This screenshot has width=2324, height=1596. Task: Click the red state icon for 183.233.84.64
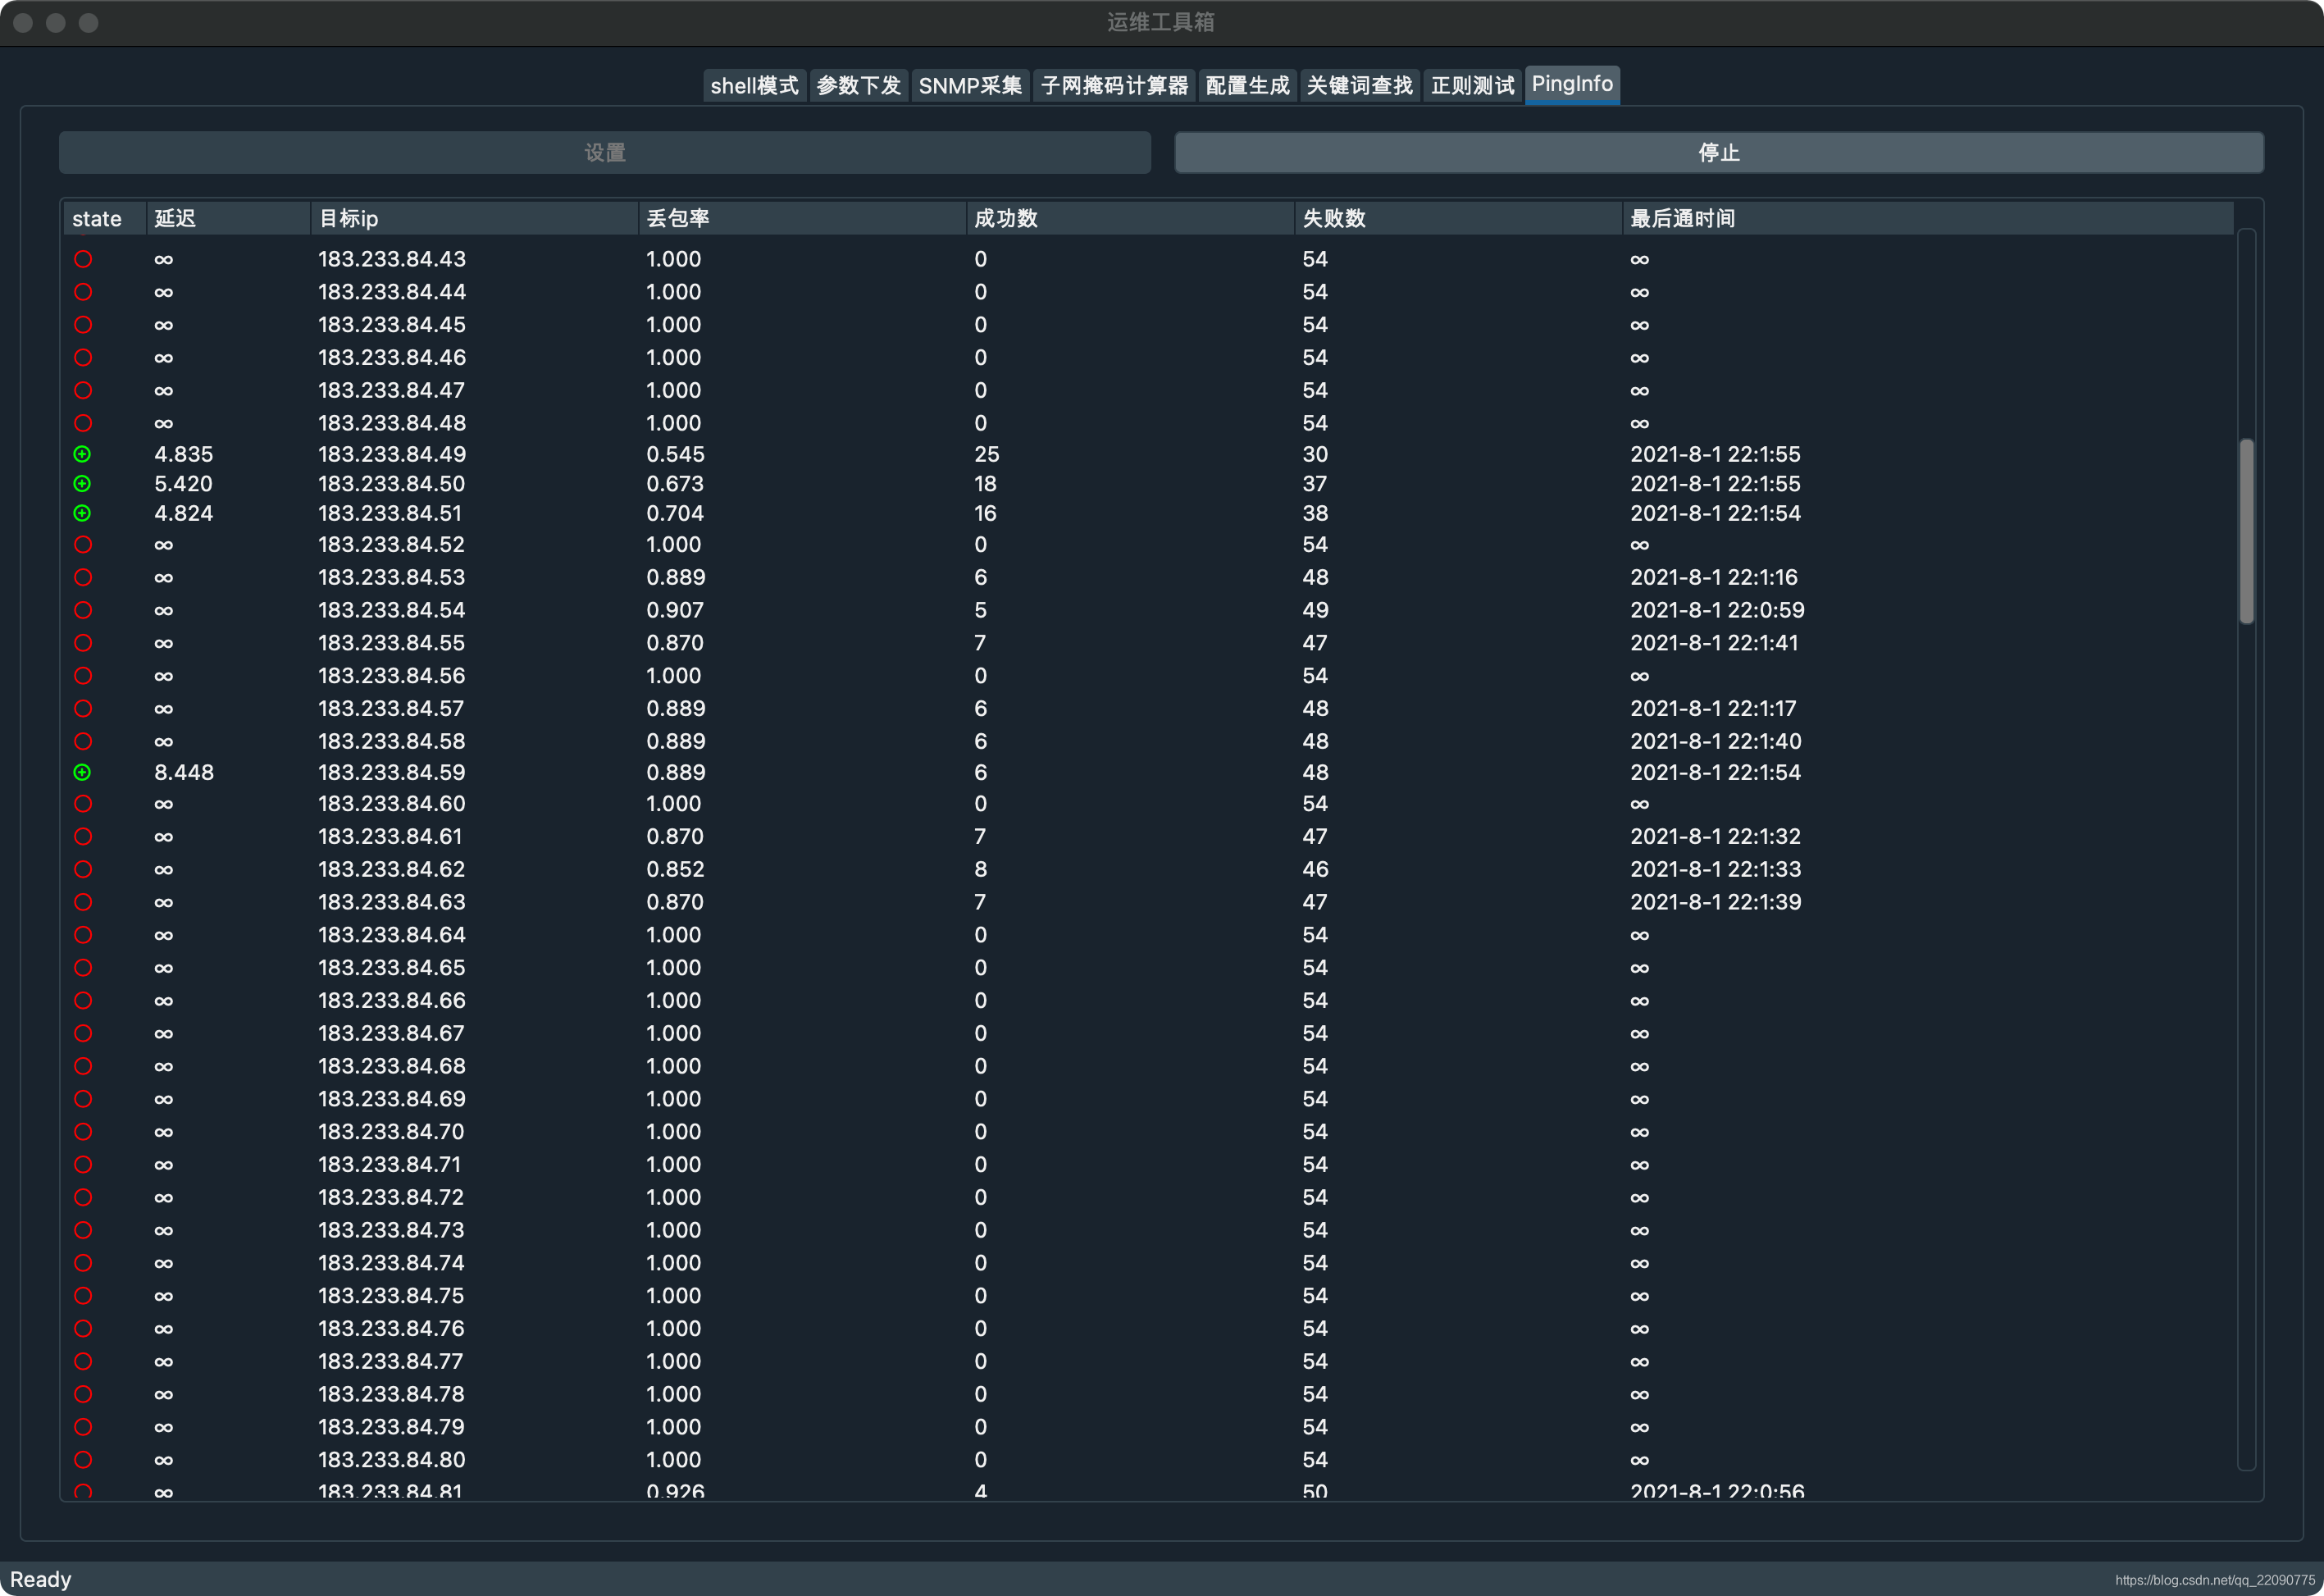[83, 935]
